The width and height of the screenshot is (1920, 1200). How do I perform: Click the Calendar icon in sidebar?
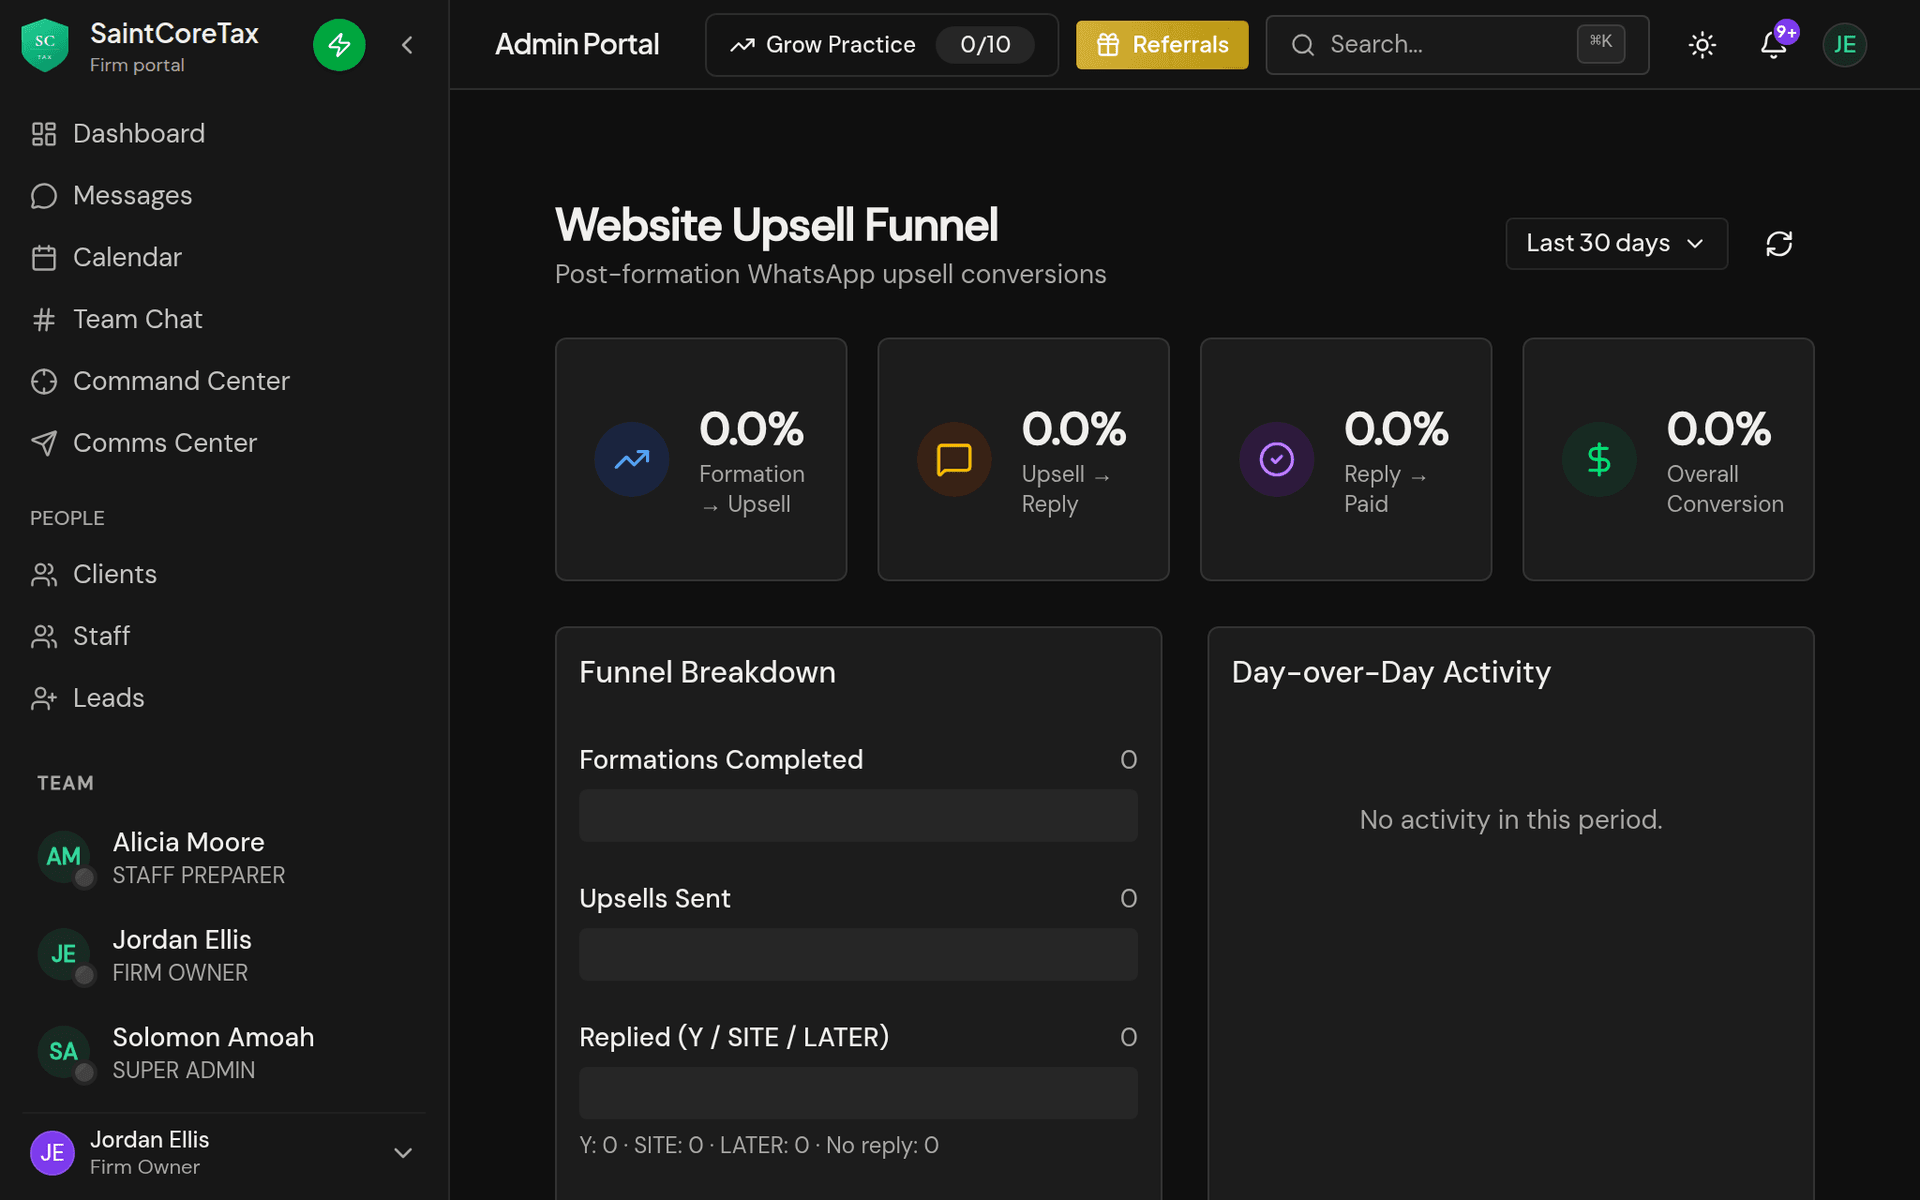[x=44, y=258]
